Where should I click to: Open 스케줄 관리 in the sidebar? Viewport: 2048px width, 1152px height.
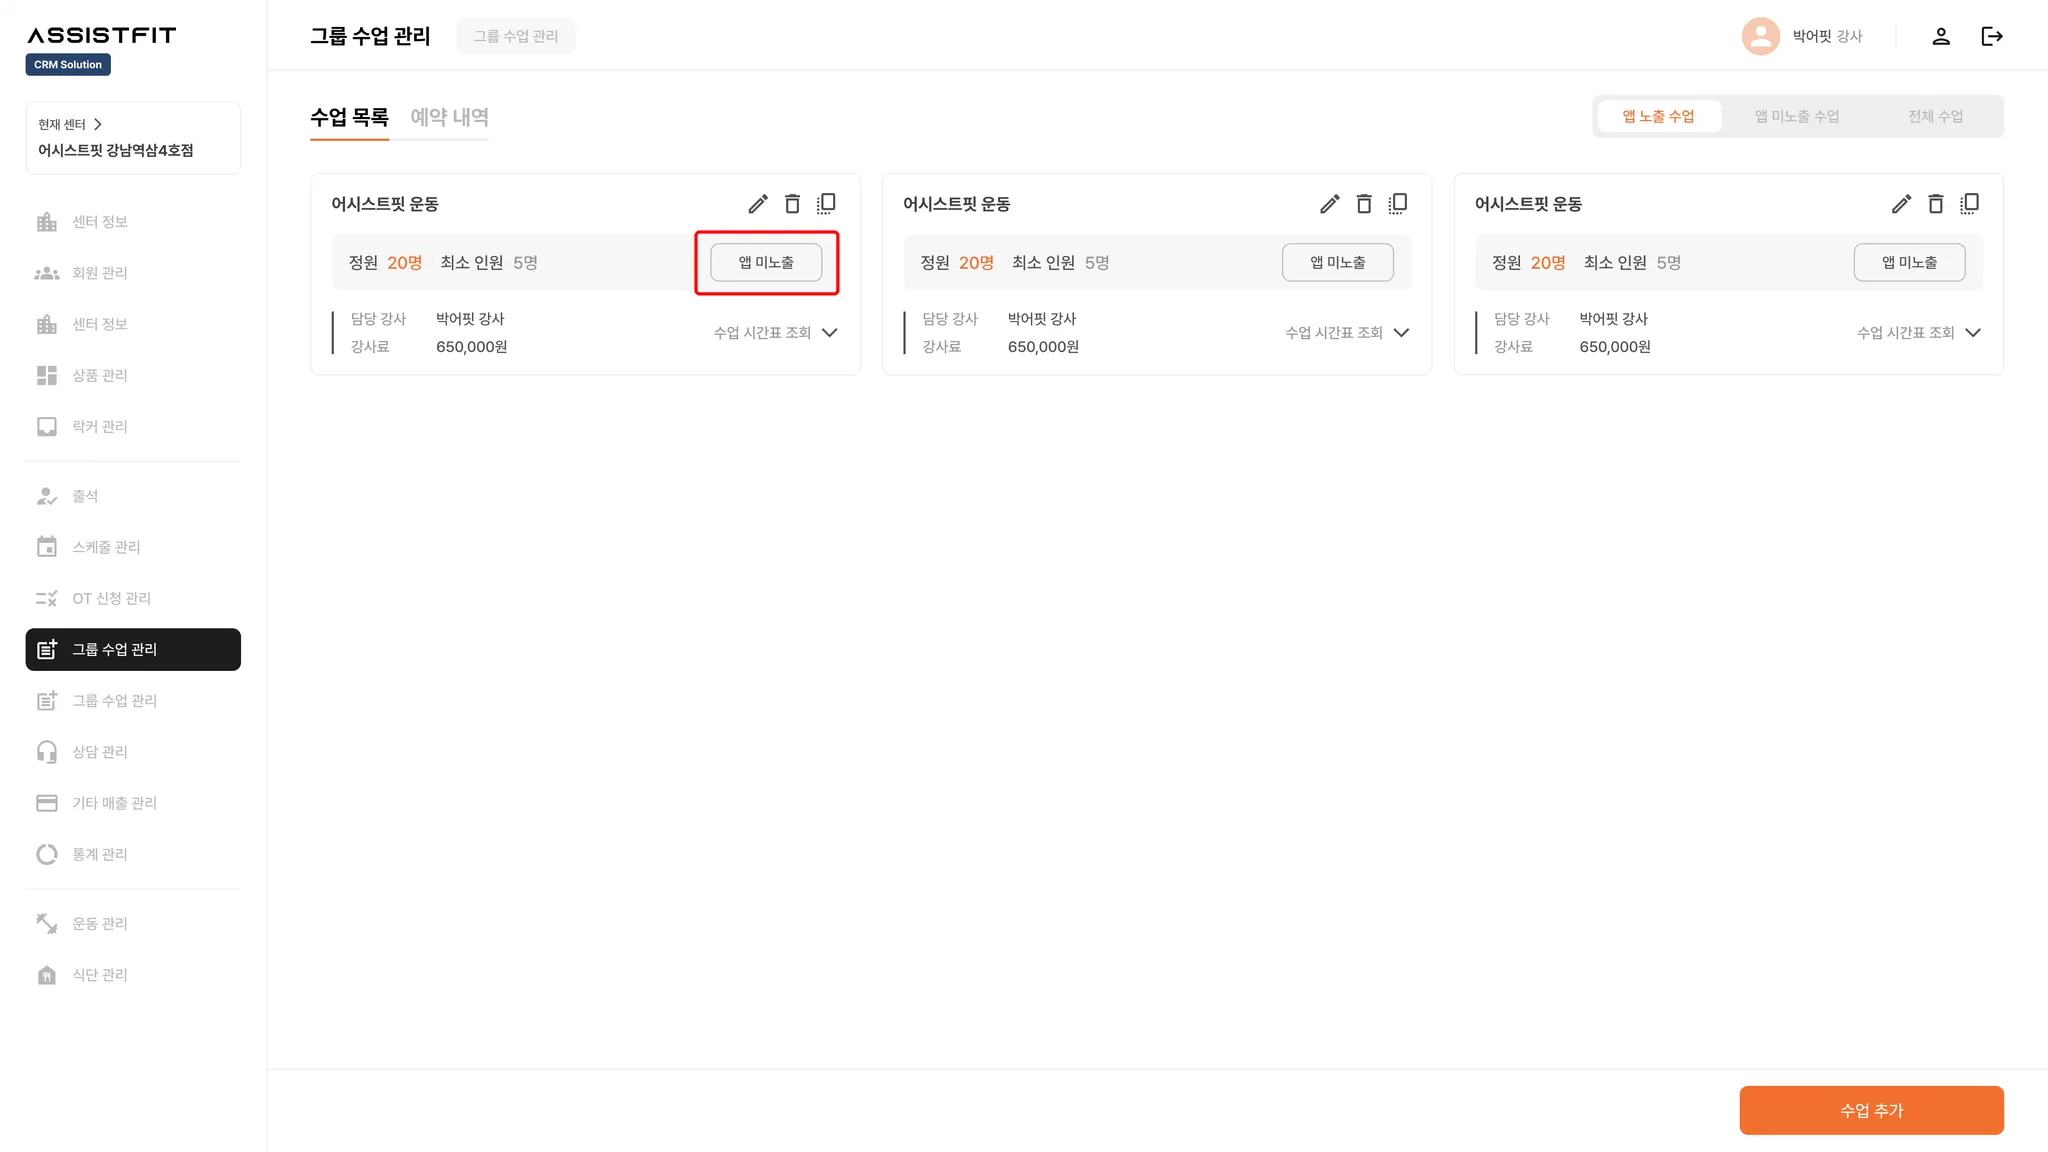tap(106, 547)
